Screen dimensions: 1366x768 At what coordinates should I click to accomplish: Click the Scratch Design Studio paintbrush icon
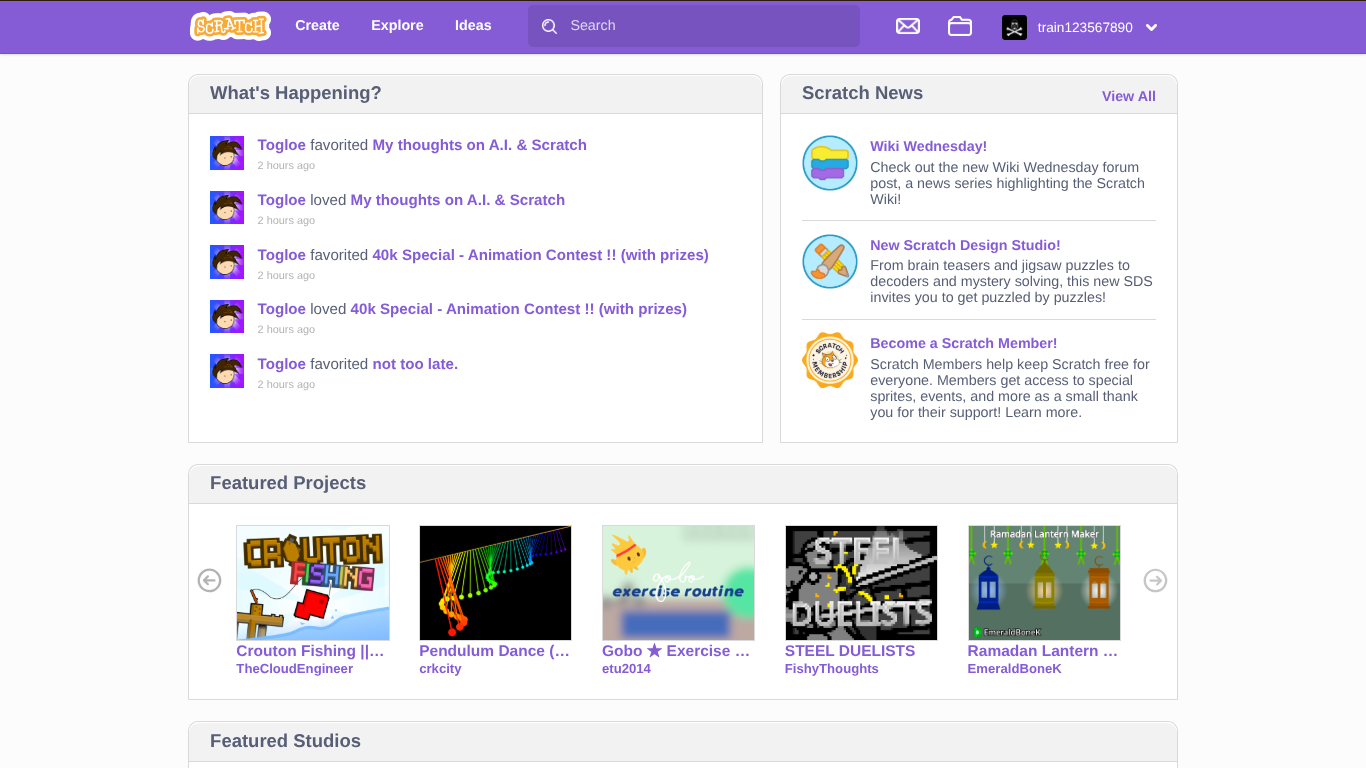pyautogui.click(x=830, y=262)
